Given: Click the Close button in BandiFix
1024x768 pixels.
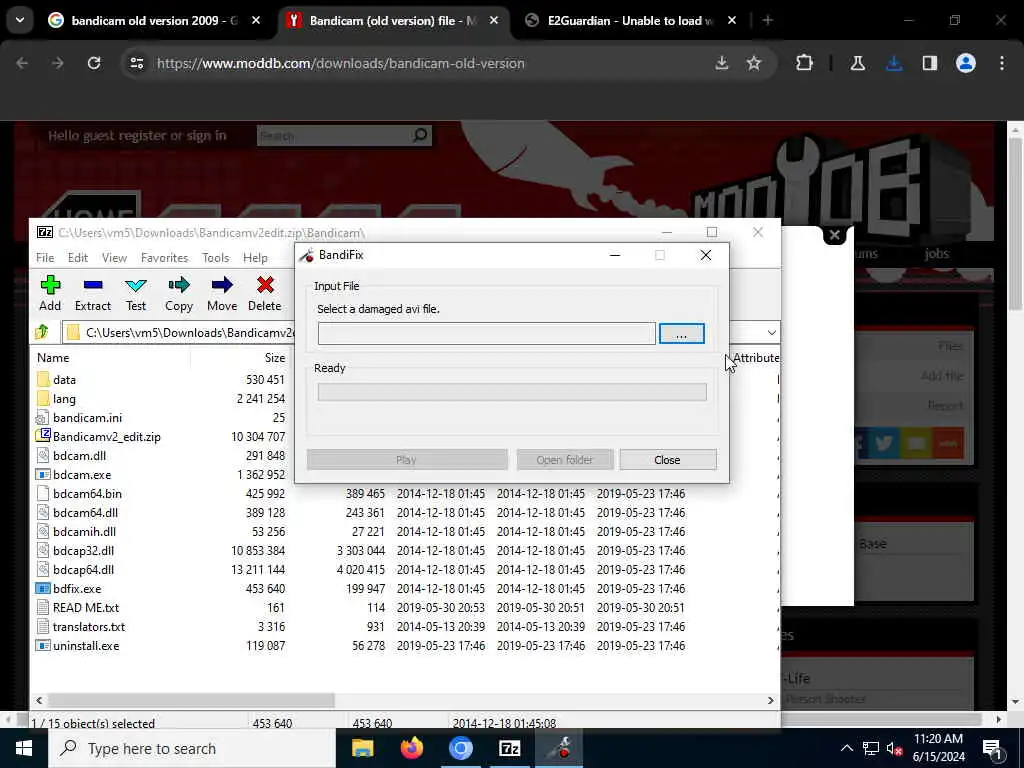Looking at the screenshot, I should click(x=667, y=460).
